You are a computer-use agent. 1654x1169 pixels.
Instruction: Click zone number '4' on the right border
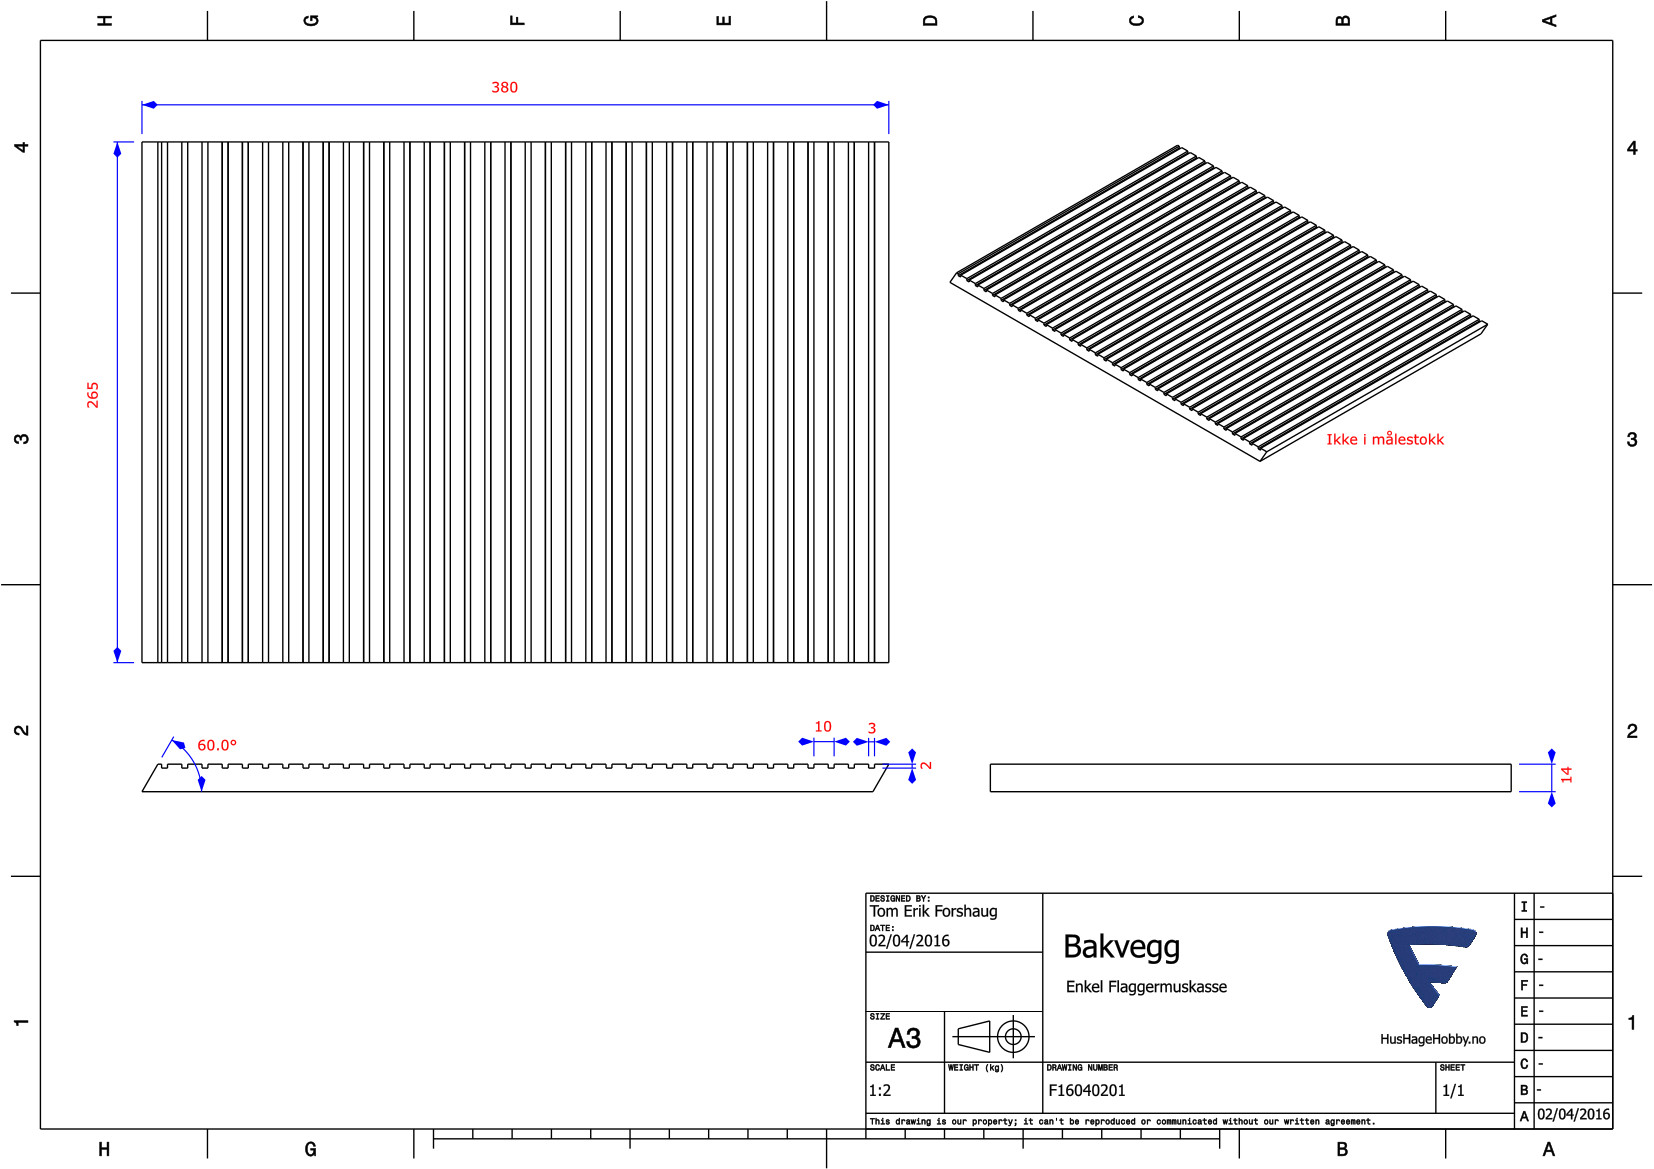coord(1632,148)
